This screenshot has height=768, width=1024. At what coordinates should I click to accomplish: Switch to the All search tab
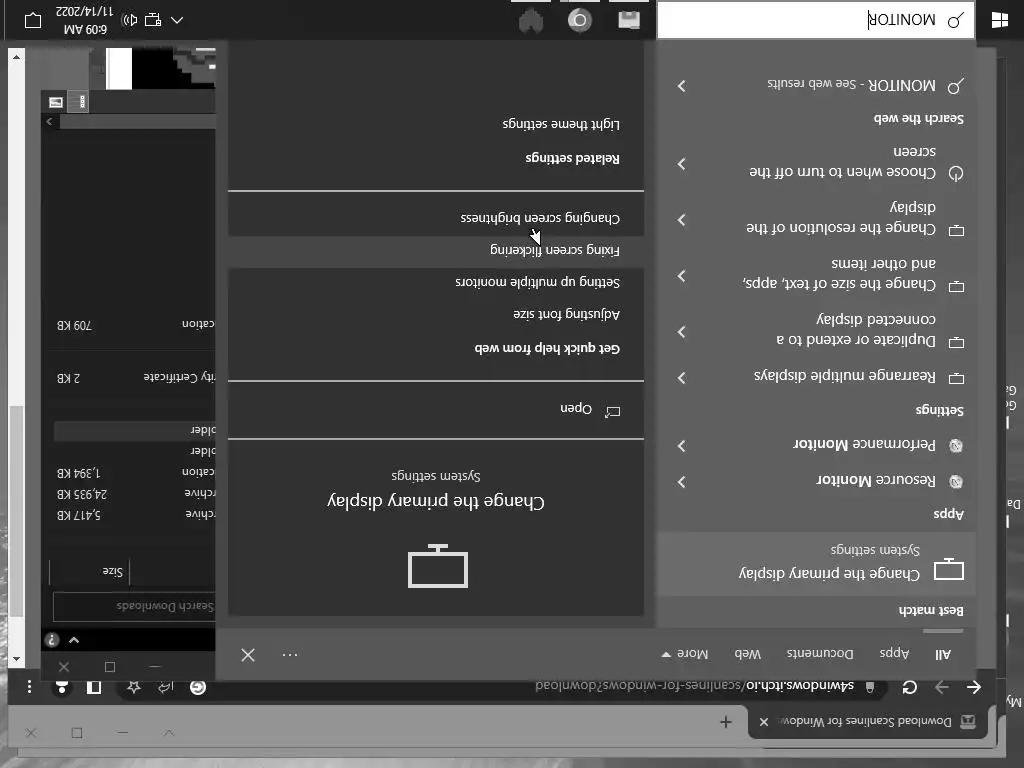tap(942, 654)
